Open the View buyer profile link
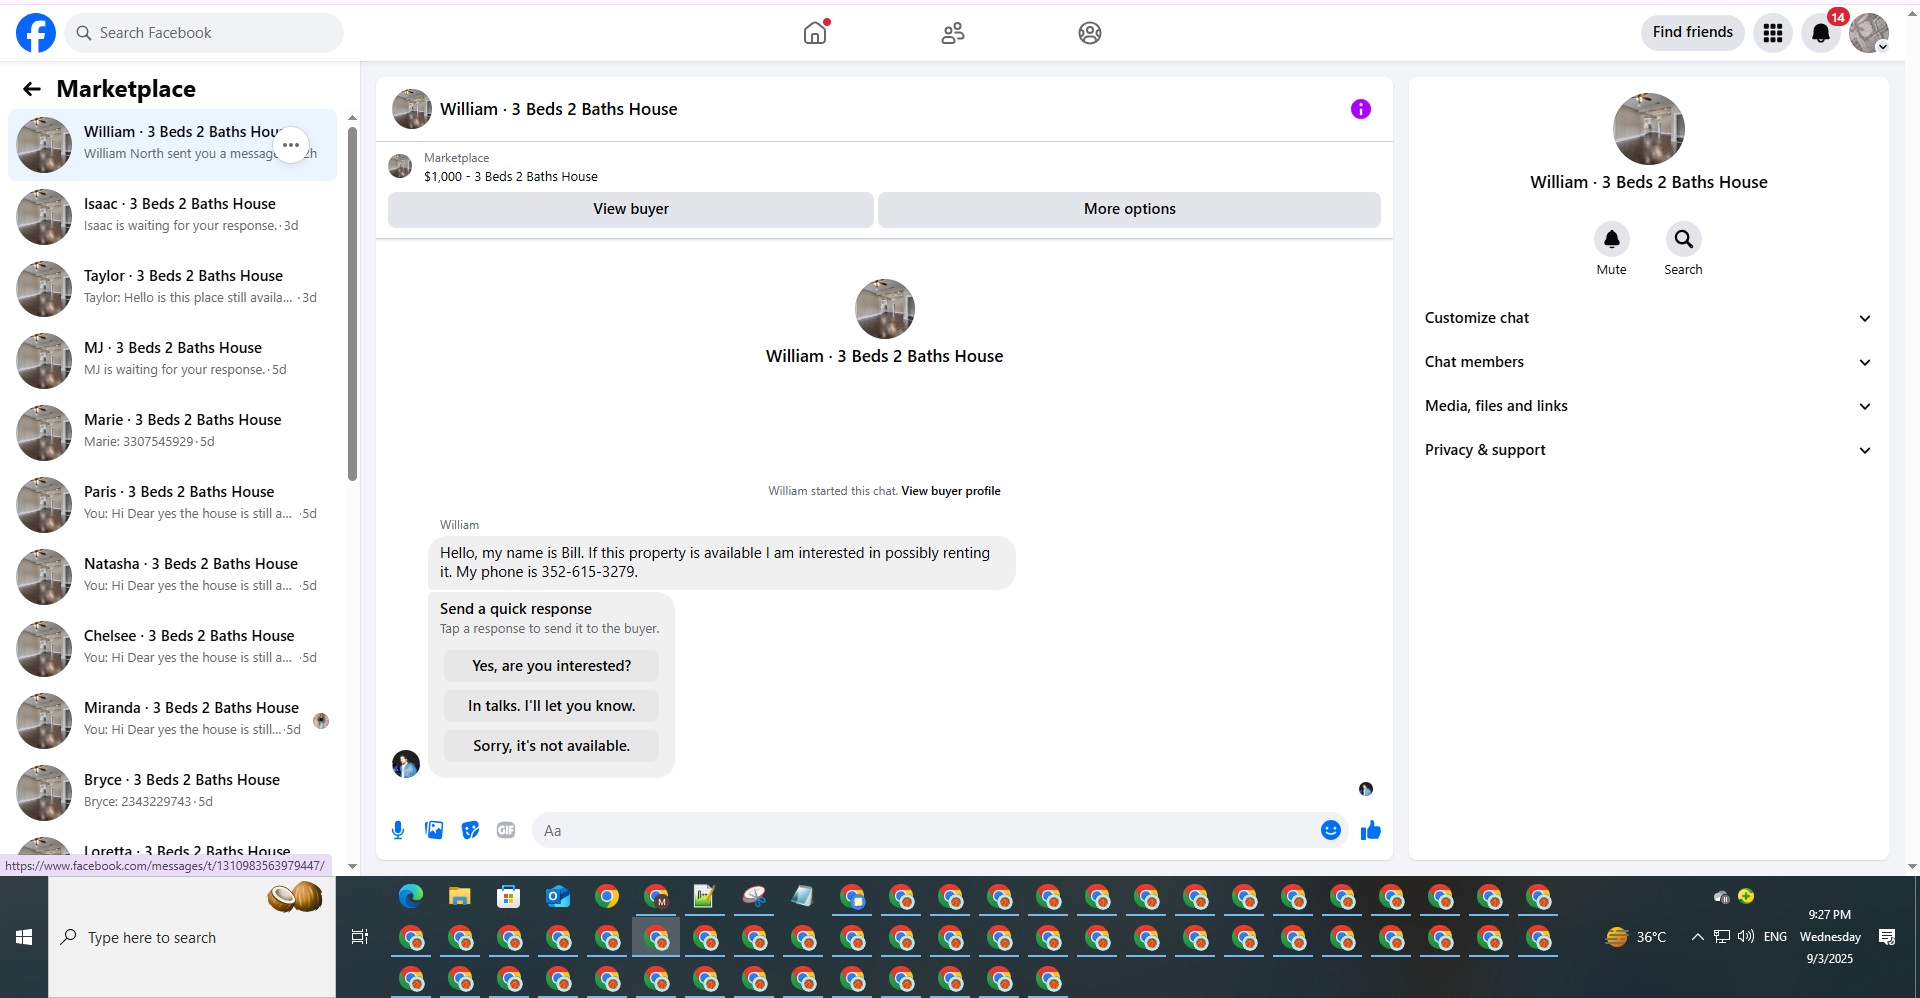The width and height of the screenshot is (1920, 998). point(951,491)
